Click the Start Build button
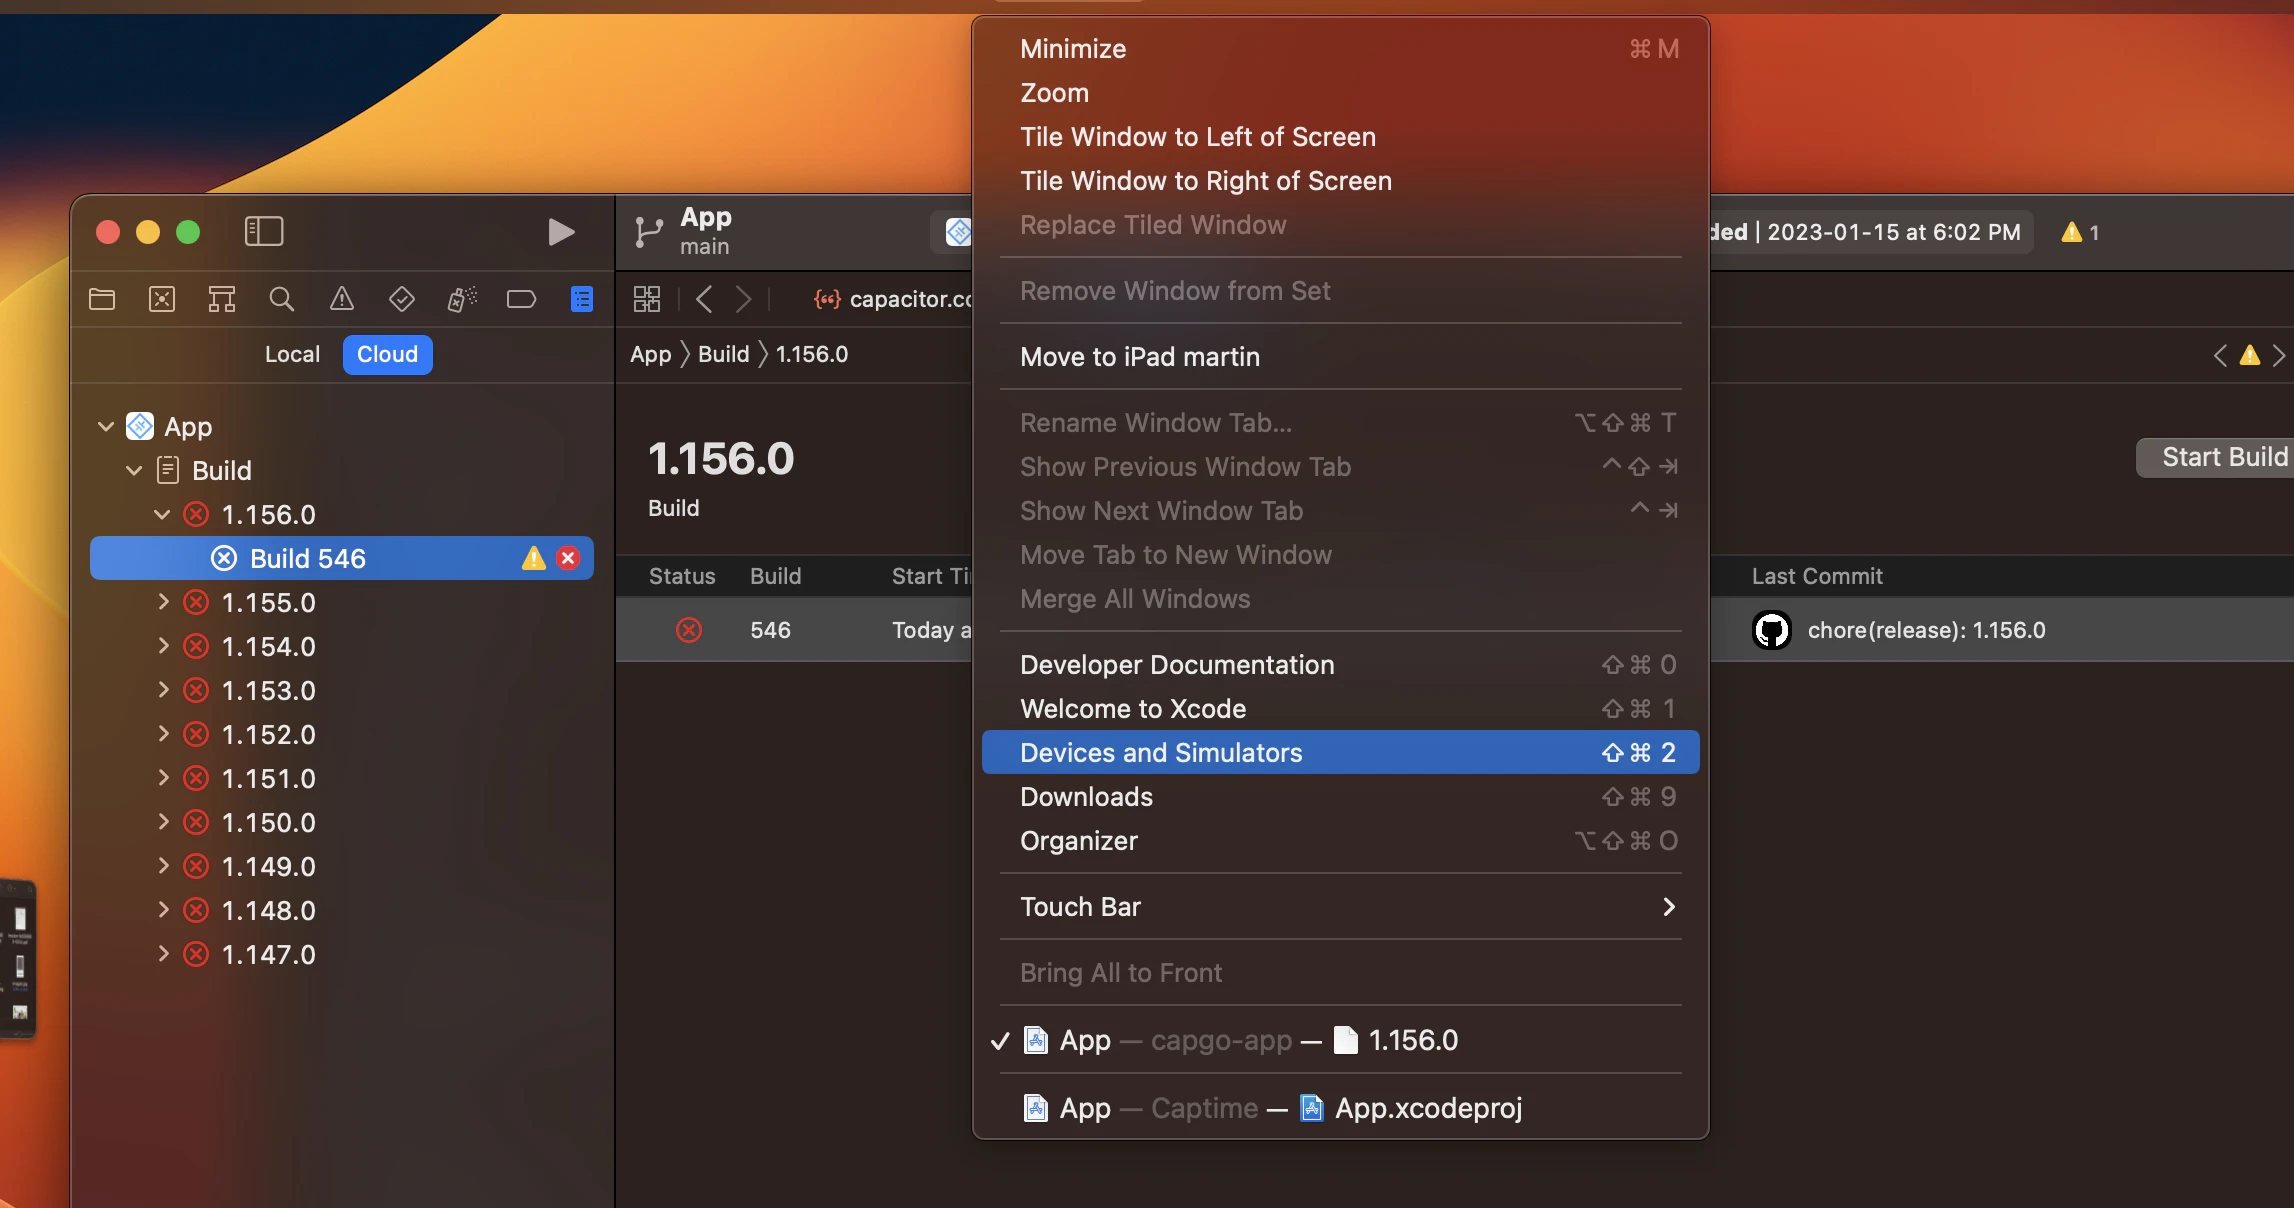Viewport: 2294px width, 1208px height. point(2221,457)
